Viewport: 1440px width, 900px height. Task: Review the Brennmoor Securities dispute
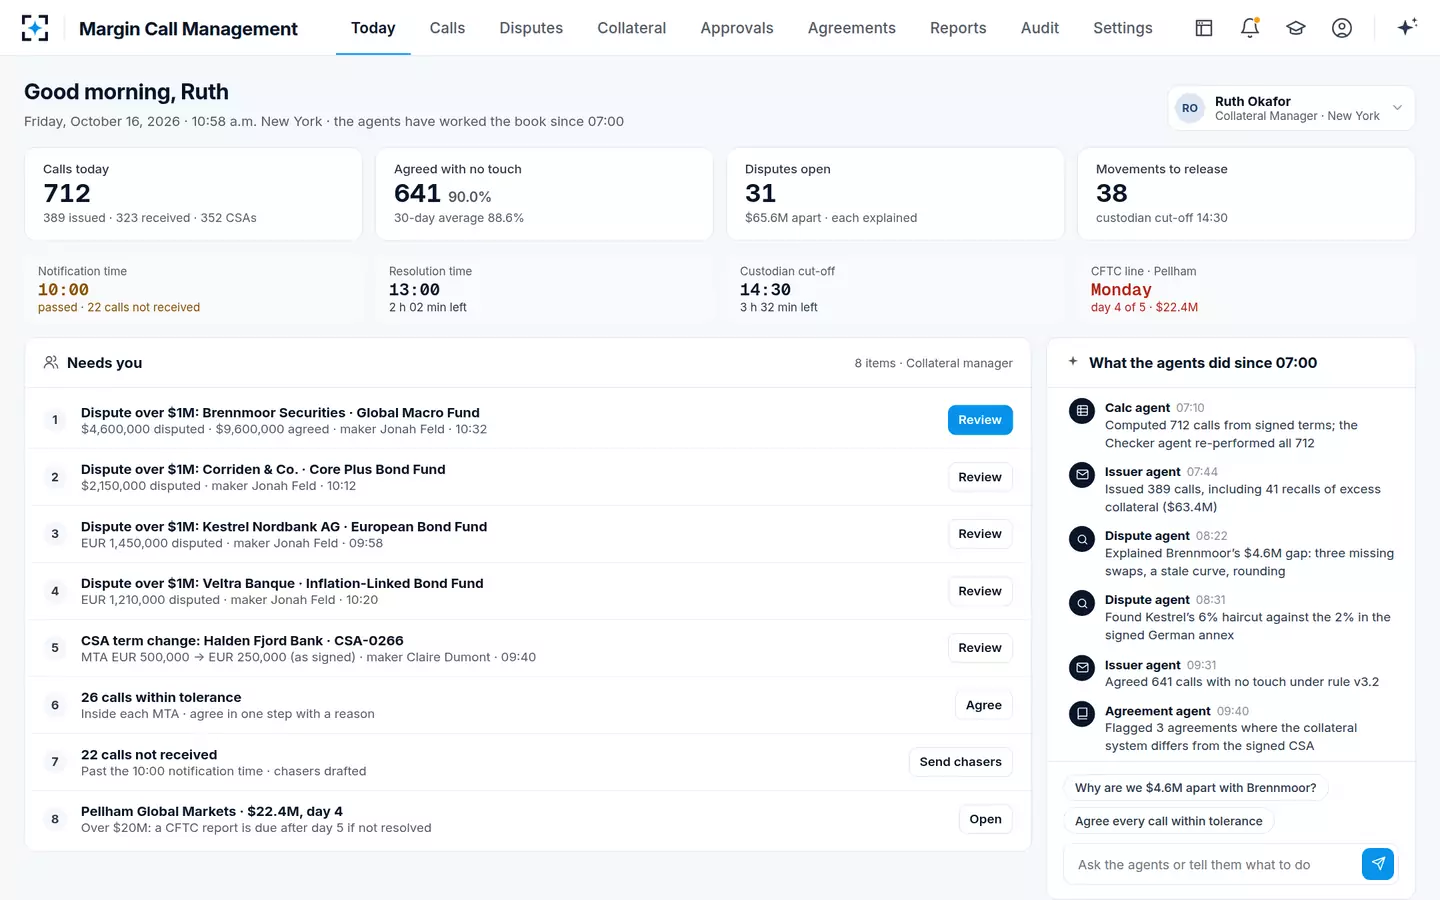coord(980,420)
